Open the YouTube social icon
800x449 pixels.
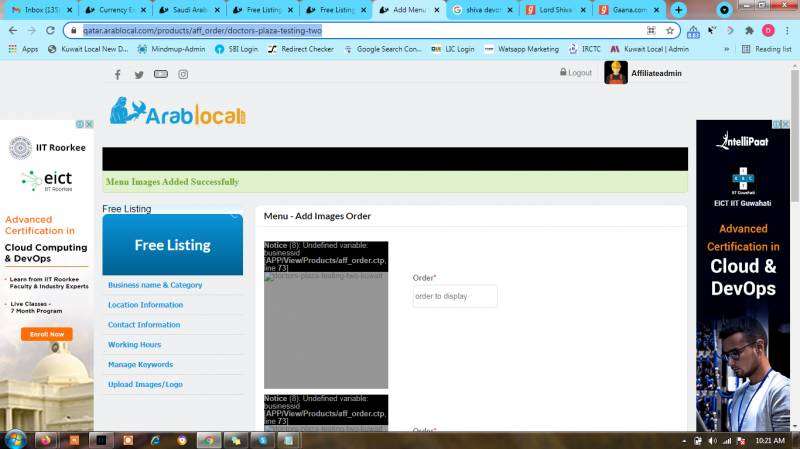click(x=161, y=74)
